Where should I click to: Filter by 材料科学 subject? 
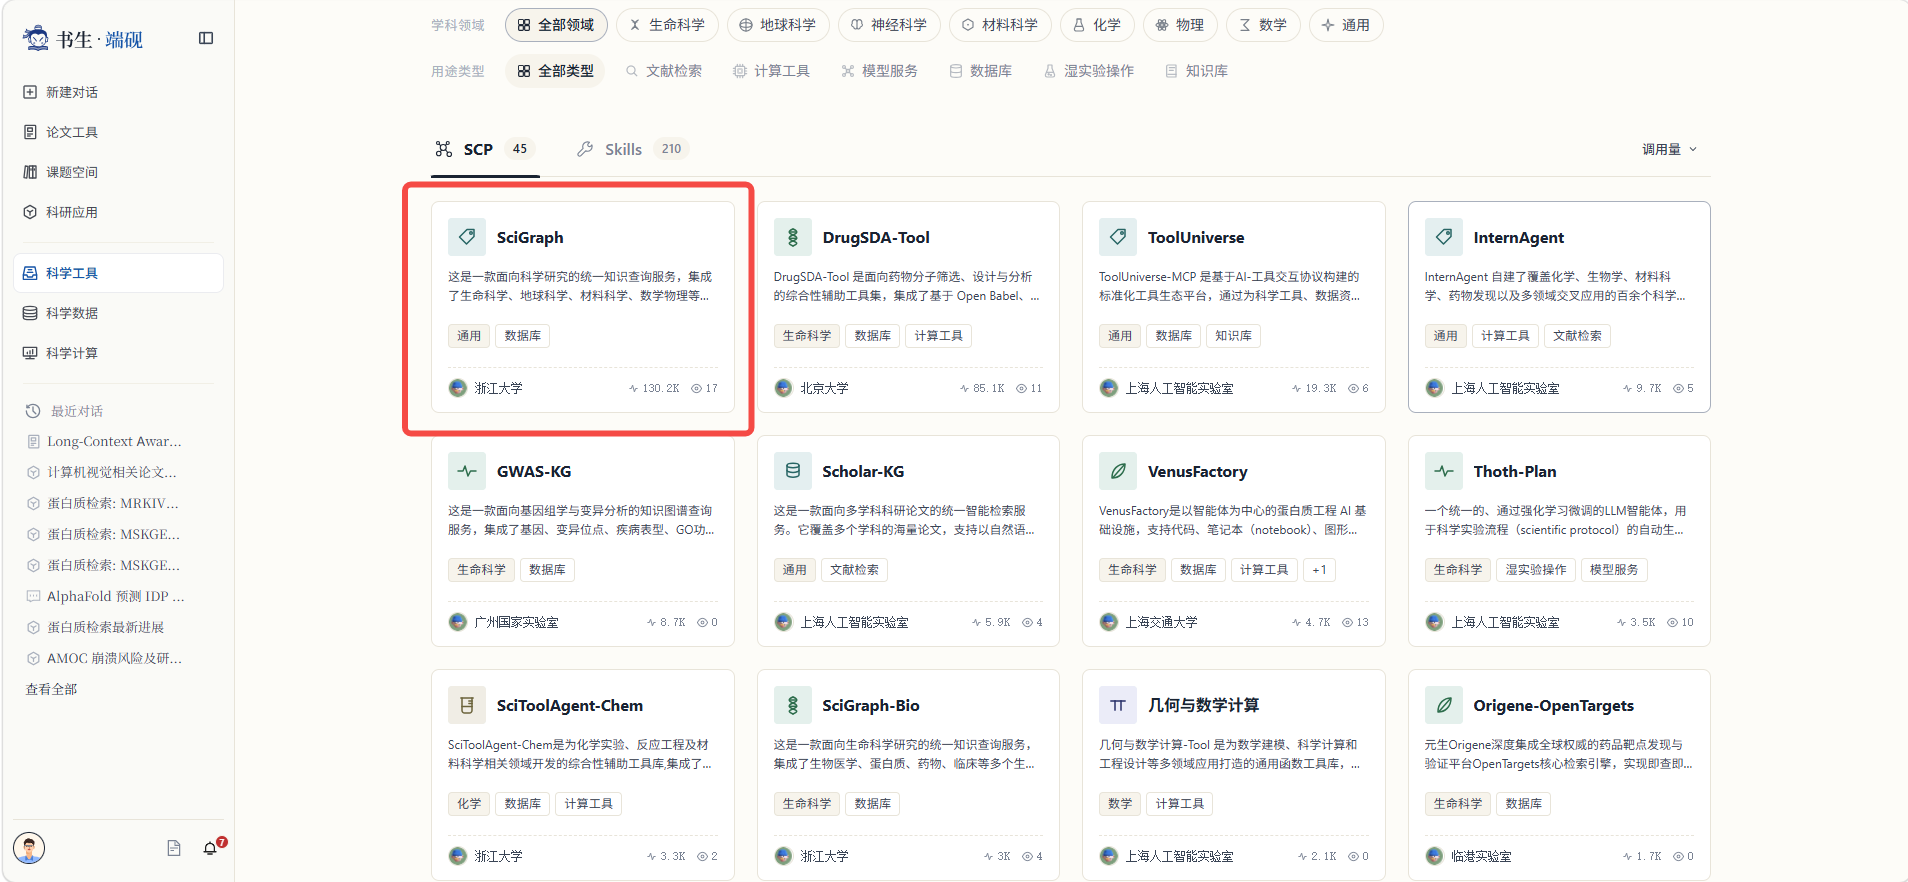[x=1000, y=25]
